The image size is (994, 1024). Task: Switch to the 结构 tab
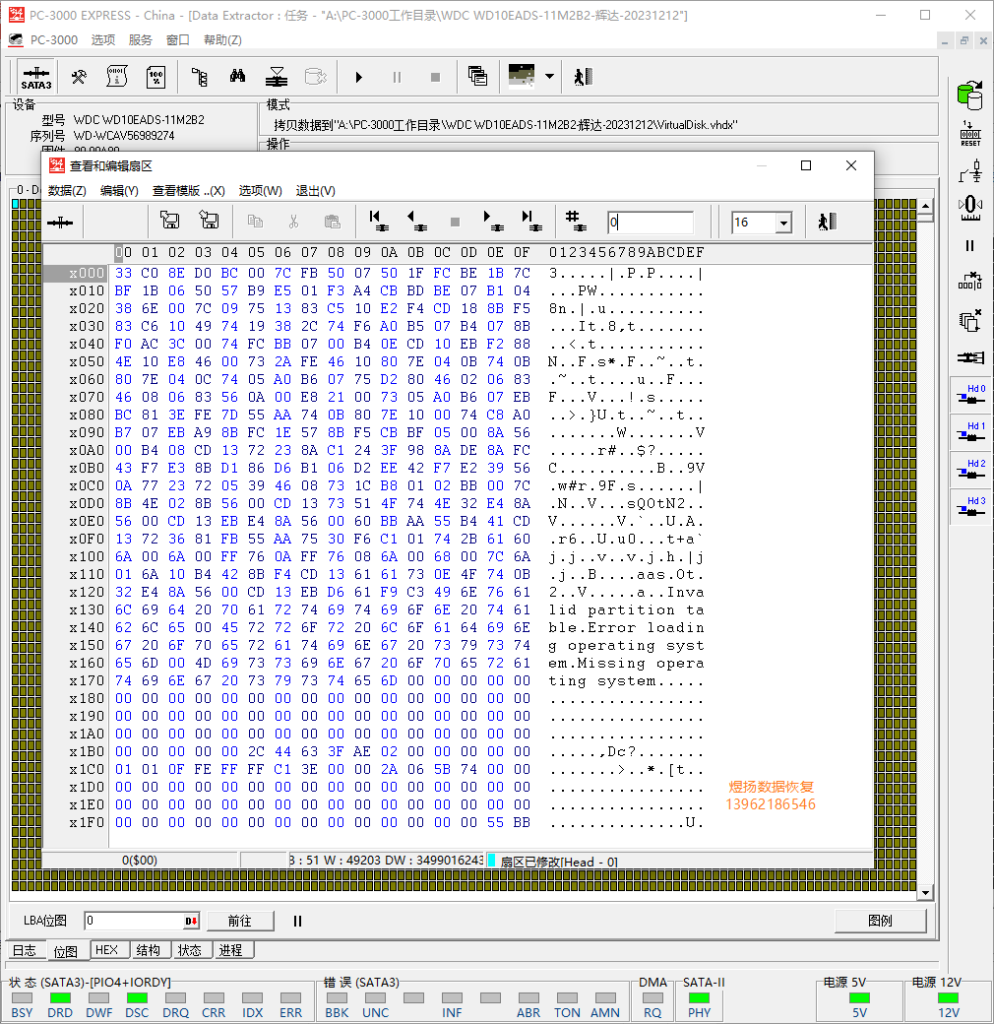pyautogui.click(x=148, y=950)
